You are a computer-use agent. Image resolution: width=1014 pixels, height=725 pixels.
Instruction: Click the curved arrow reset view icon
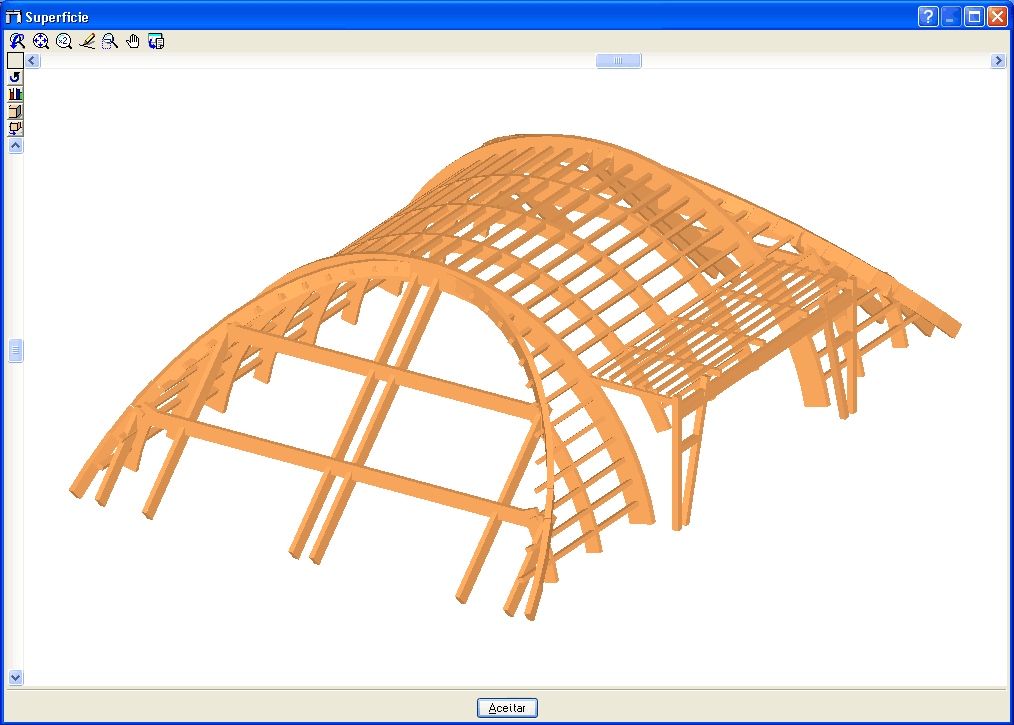click(x=16, y=77)
